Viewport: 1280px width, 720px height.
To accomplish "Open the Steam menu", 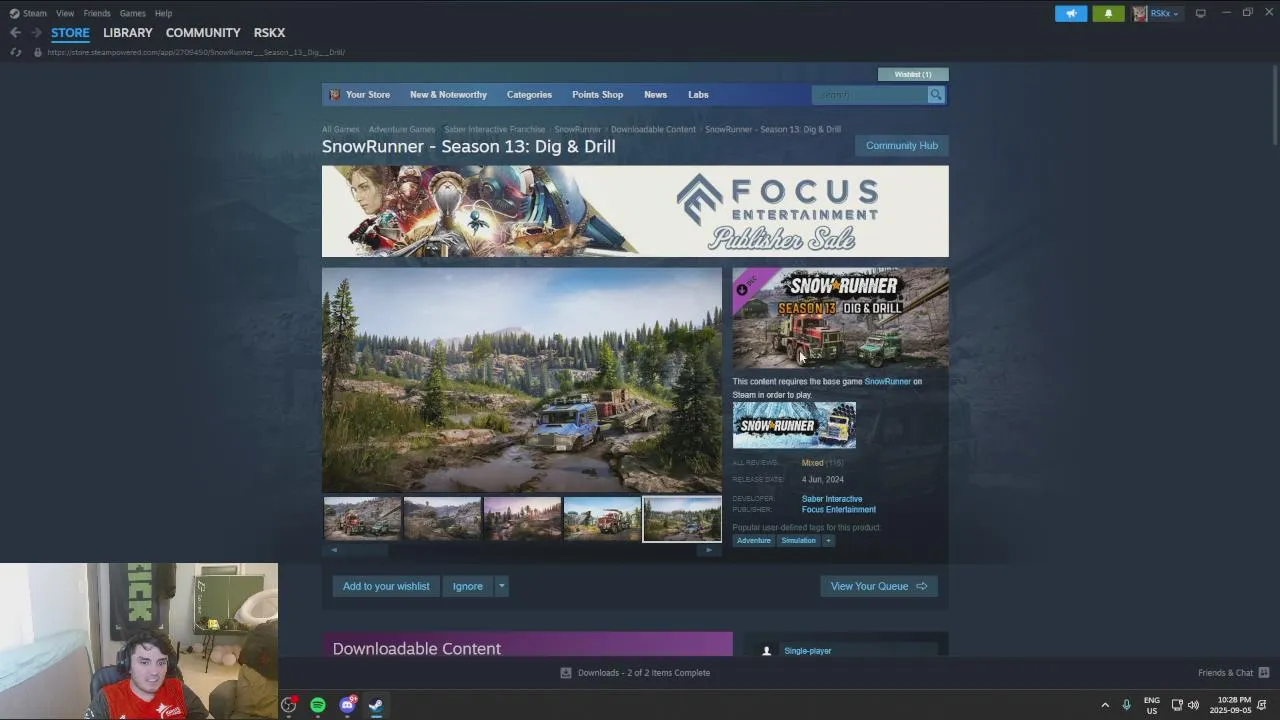I will [x=35, y=13].
